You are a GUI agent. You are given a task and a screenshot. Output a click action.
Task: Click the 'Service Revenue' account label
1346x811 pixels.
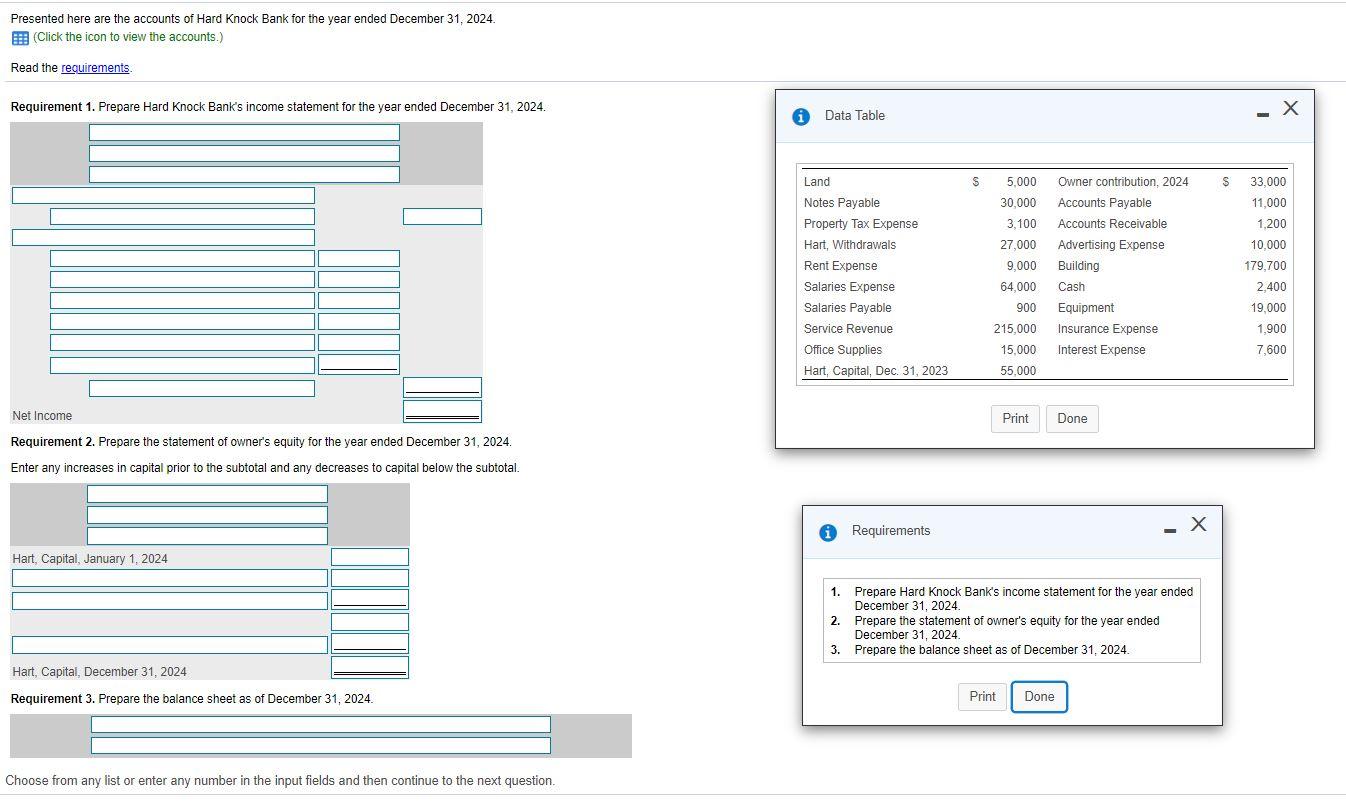(x=848, y=329)
